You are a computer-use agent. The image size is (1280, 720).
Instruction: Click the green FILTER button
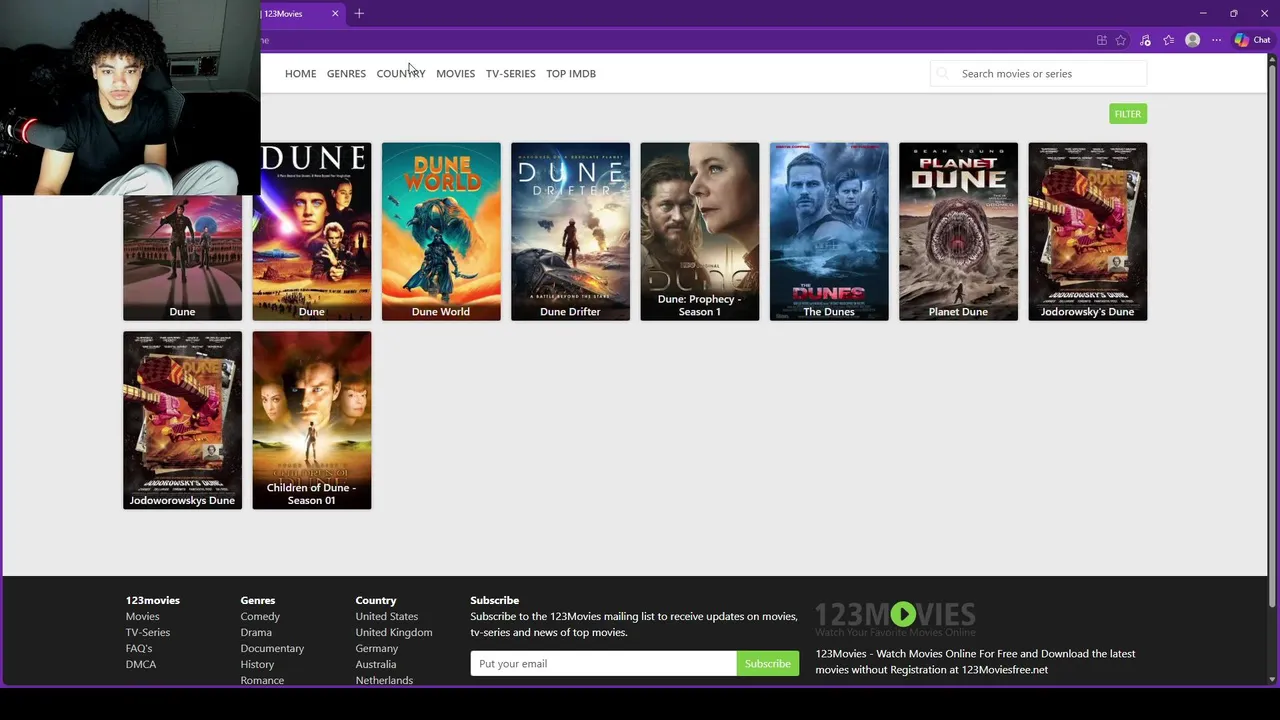point(1127,114)
